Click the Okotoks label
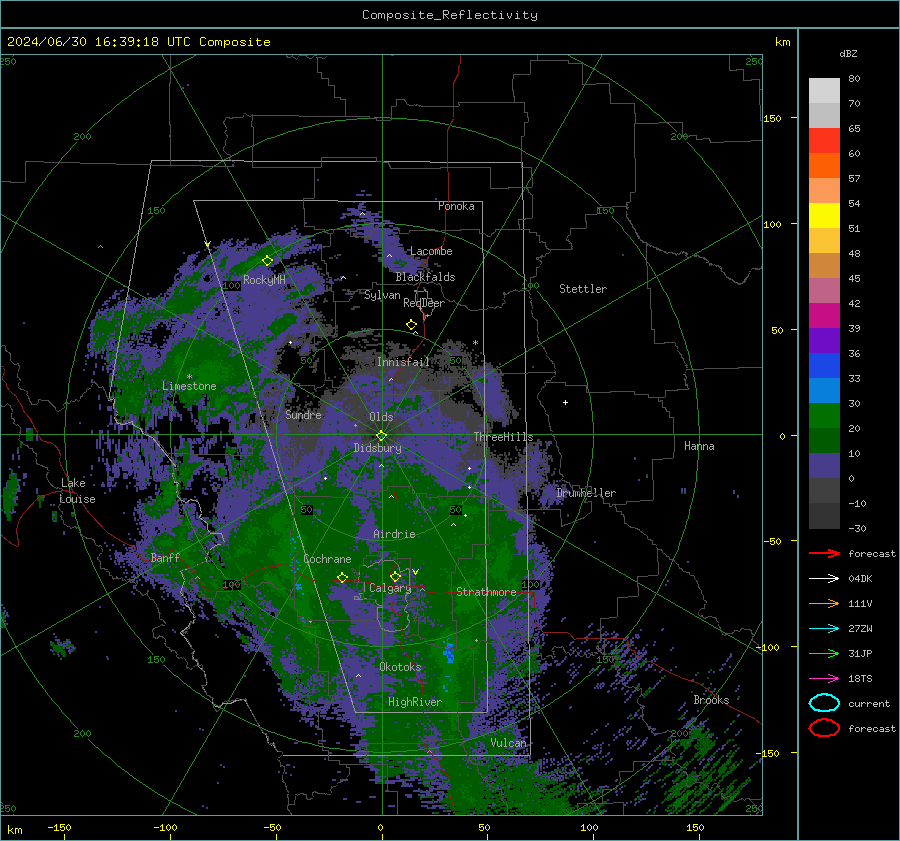Image resolution: width=900 pixels, height=841 pixels. pos(400,666)
